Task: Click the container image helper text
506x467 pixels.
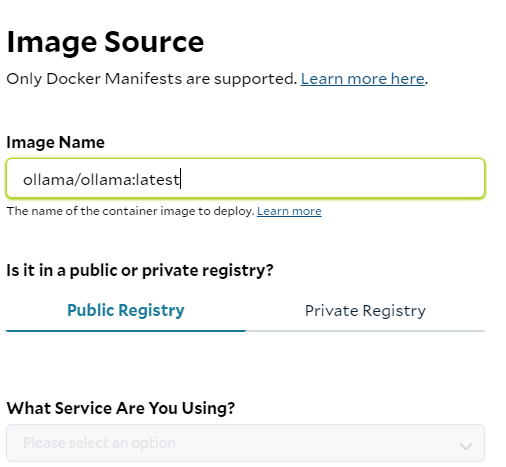Action: click(130, 211)
